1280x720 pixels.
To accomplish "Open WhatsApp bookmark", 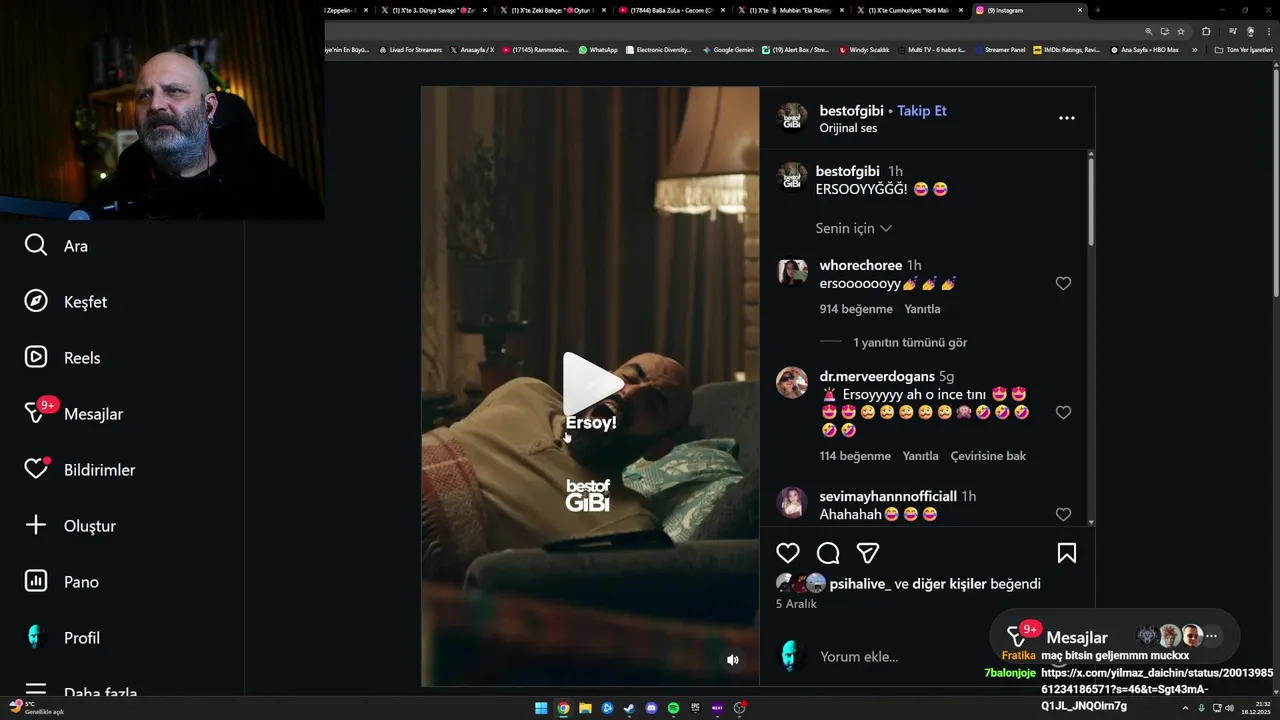I will [598, 50].
